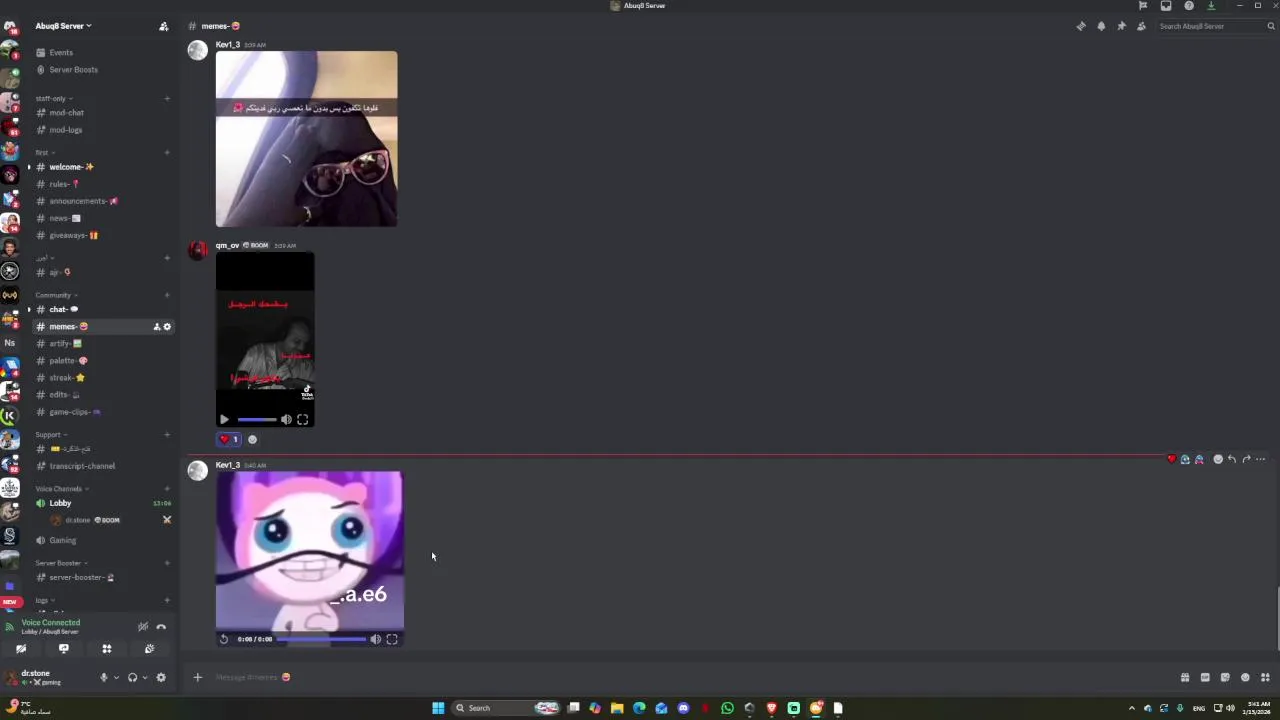Open the GIF picker

[1205, 677]
